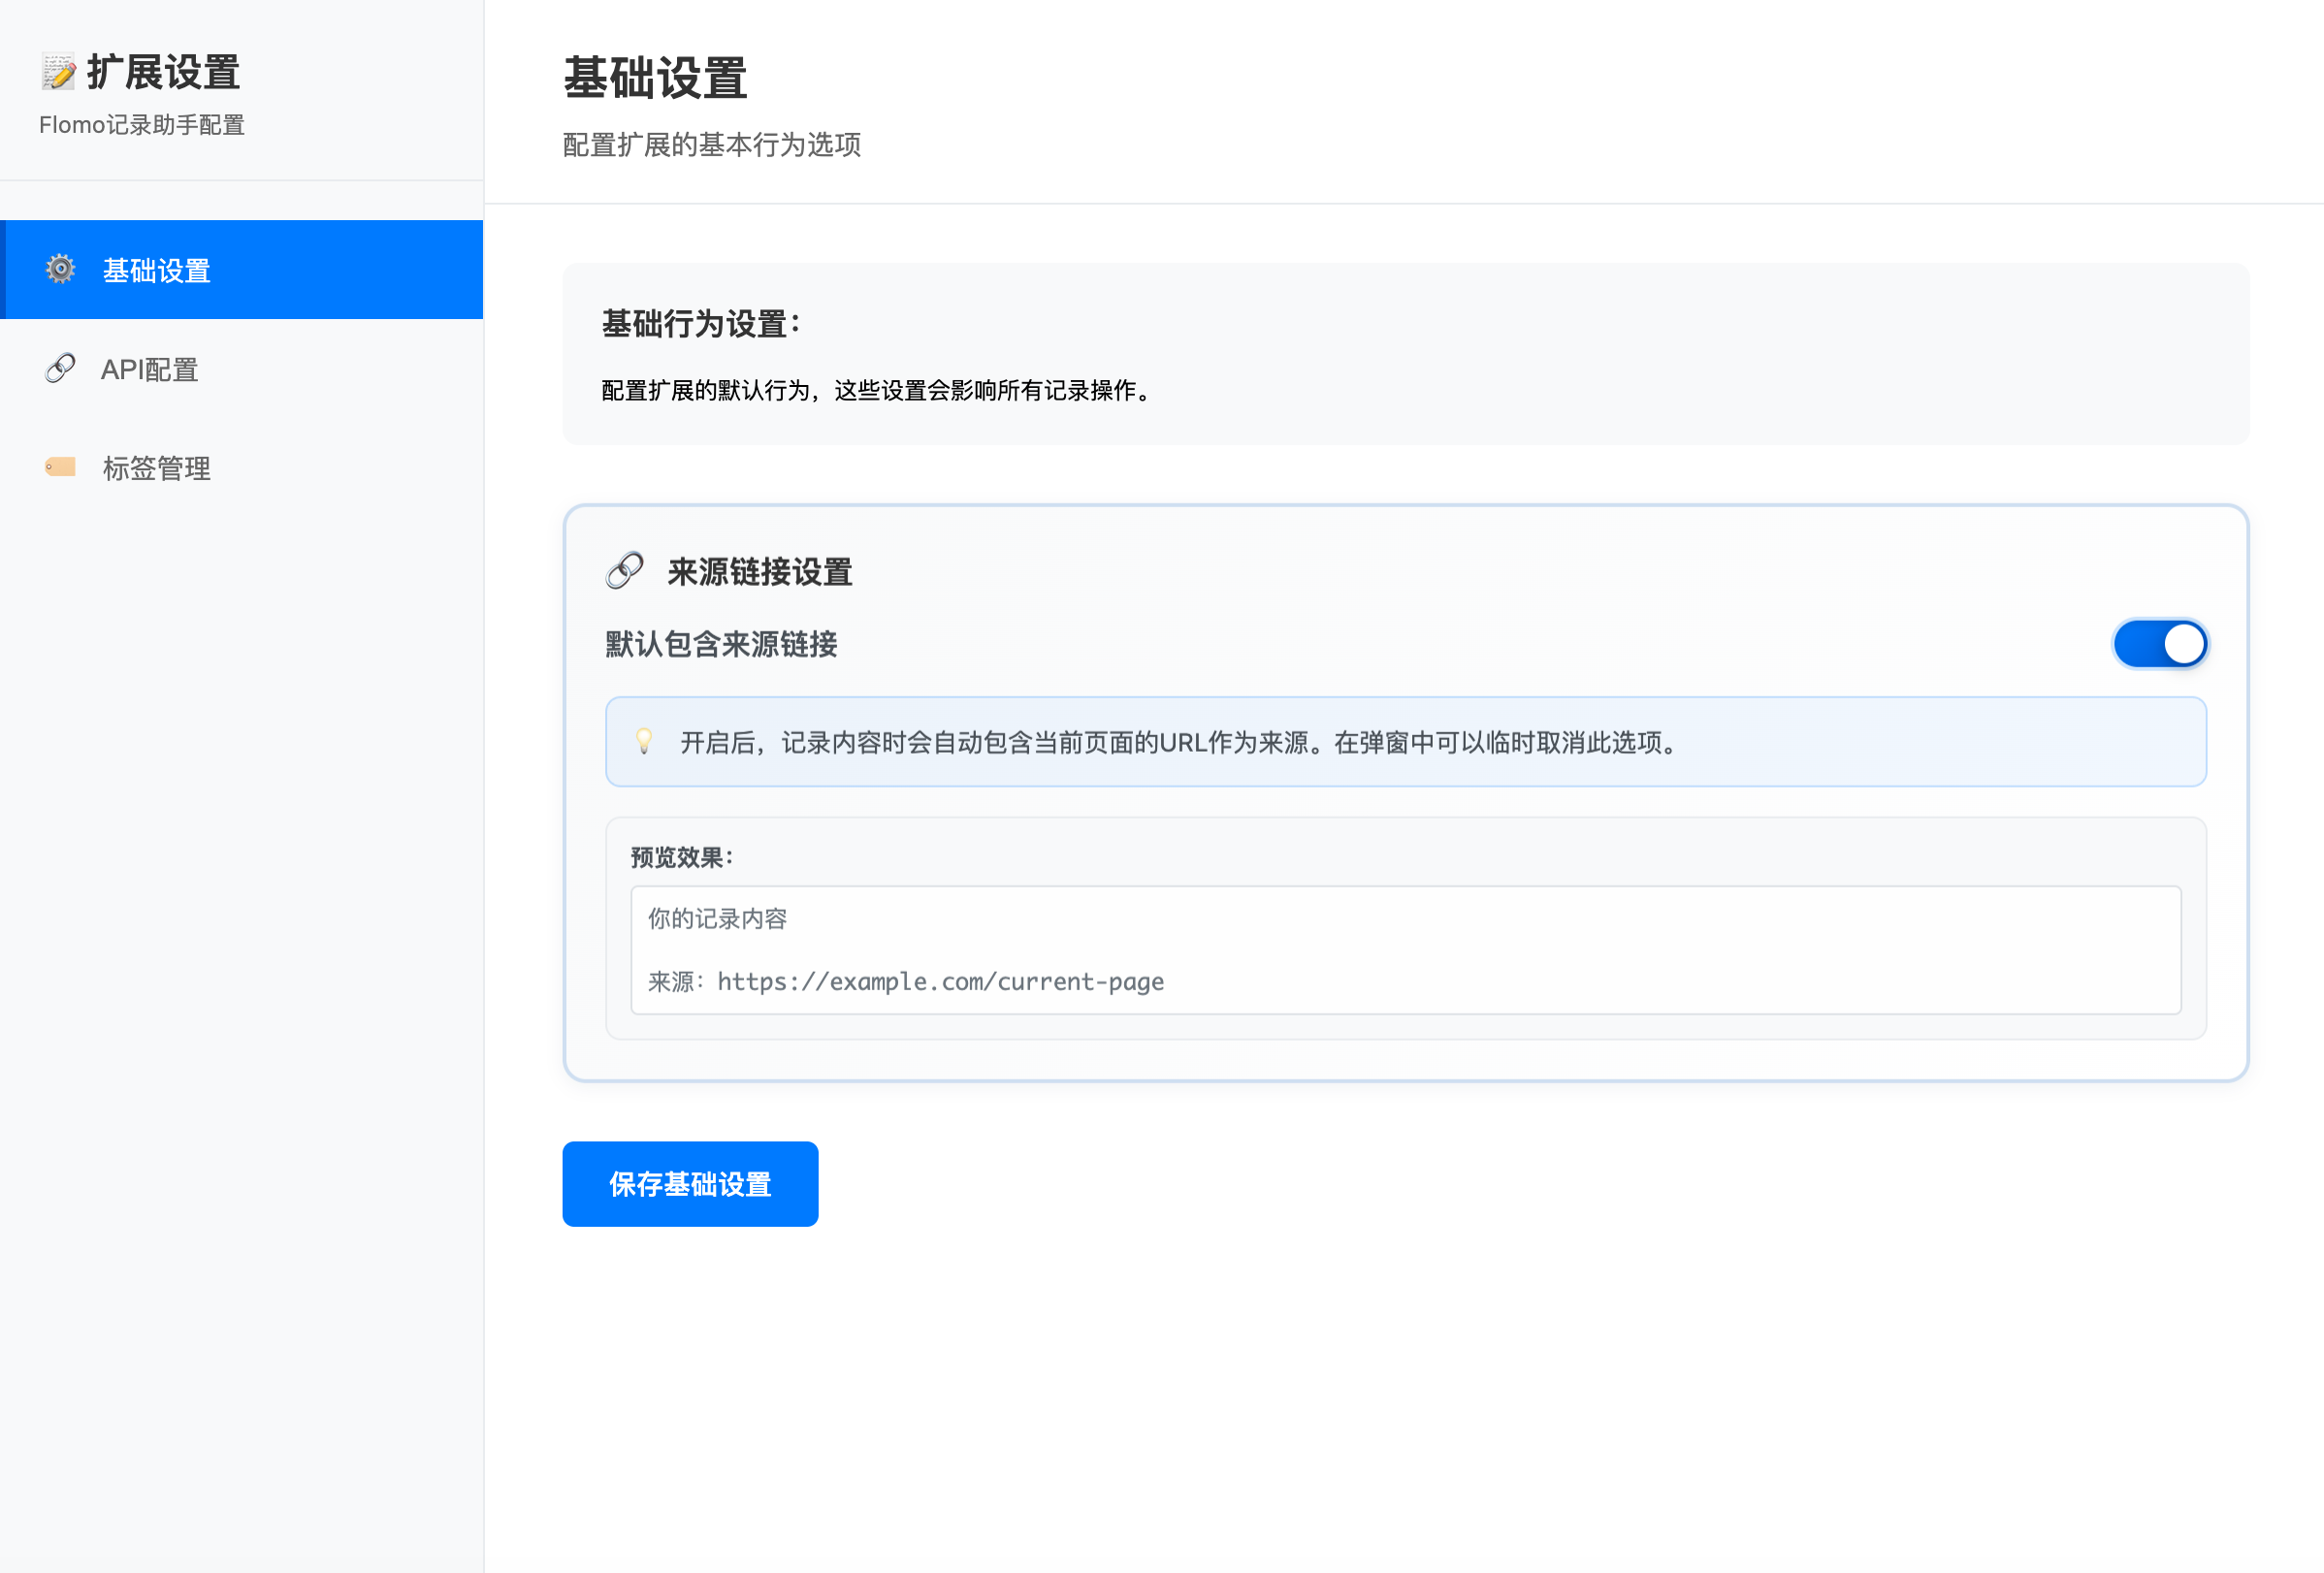
Task: Toggle off the 默认包含来源链接 switch
Action: (2159, 644)
